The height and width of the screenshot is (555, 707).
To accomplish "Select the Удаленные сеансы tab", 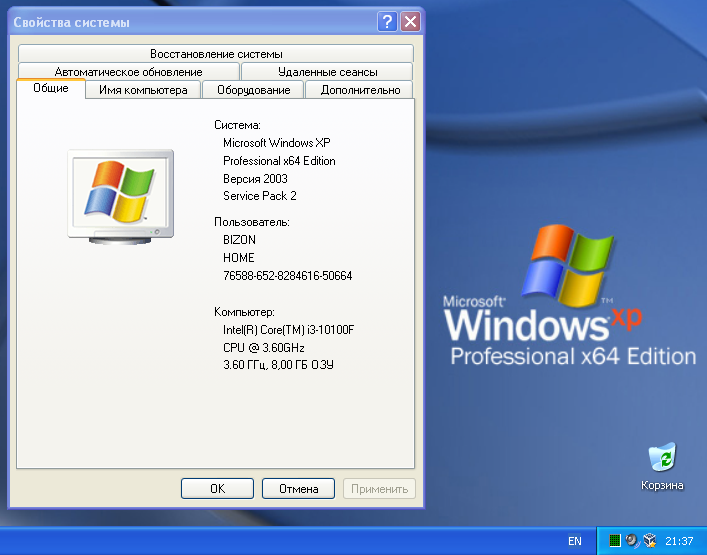I will click(327, 72).
